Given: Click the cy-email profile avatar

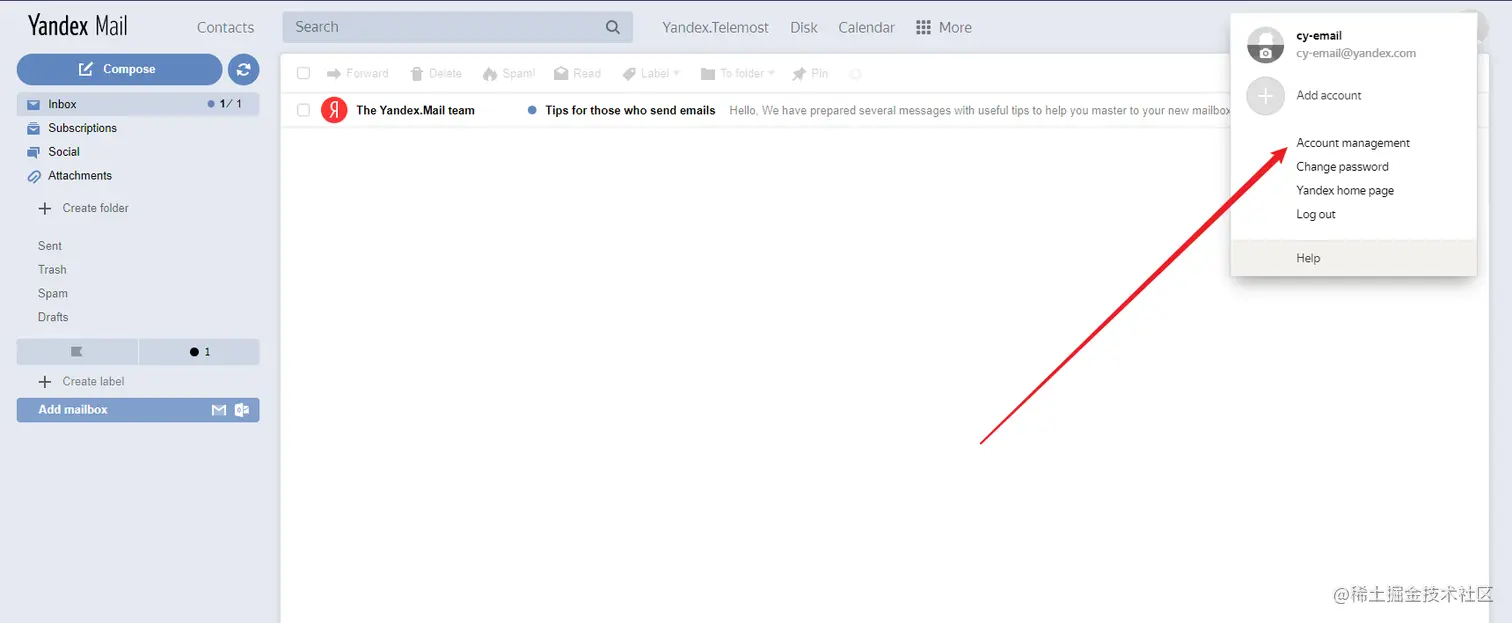Looking at the screenshot, I should pyautogui.click(x=1265, y=45).
